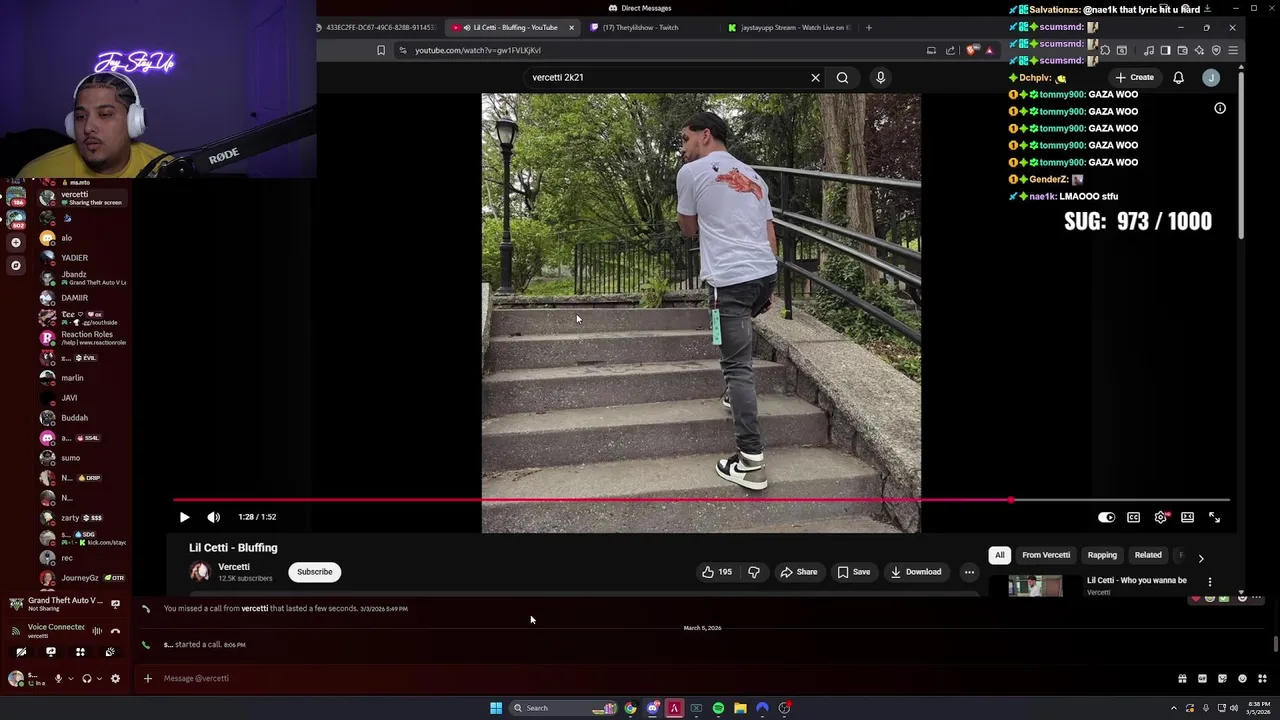Open Vercetti channel avatar
Viewport: 1280px width, 720px height.
(200, 572)
